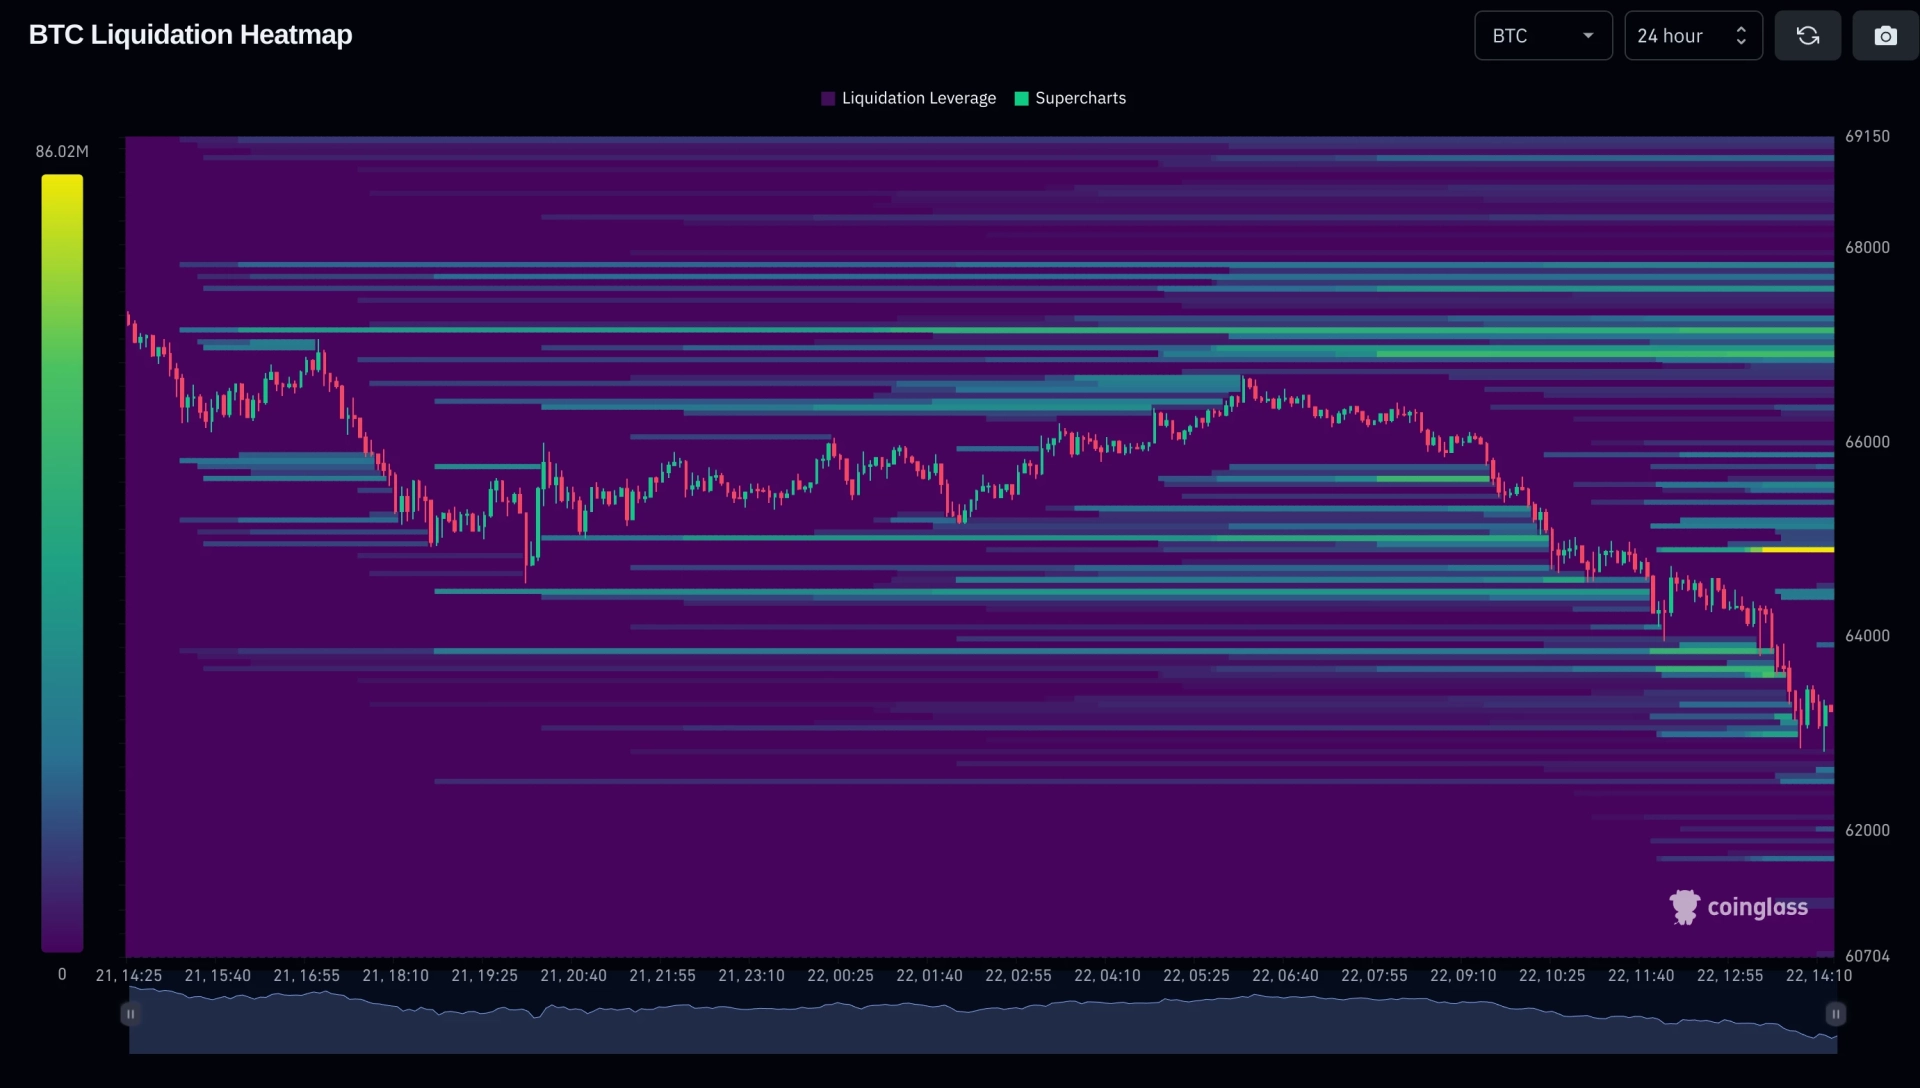Image resolution: width=1920 pixels, height=1088 pixels.
Task: Open the BTC coin dropdown
Action: 1543,36
